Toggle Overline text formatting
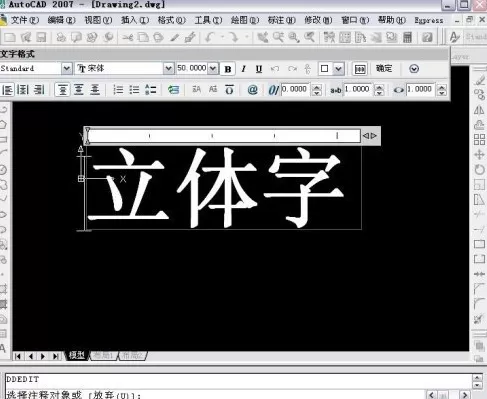 pos(229,89)
